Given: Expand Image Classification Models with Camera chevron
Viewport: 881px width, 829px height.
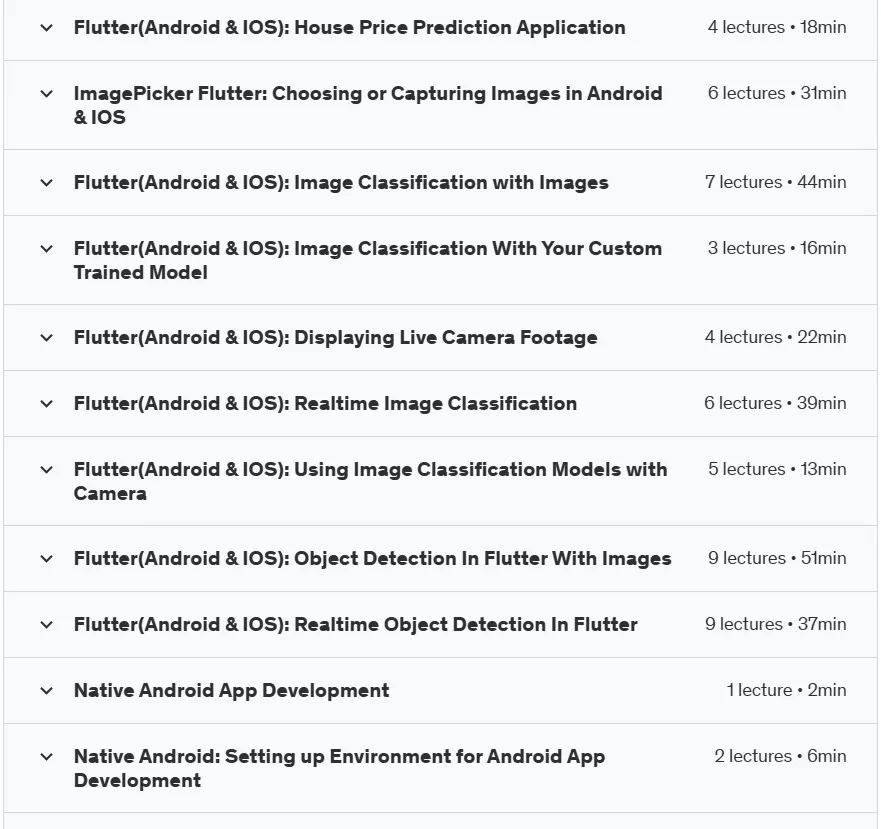Looking at the screenshot, I should (x=47, y=469).
